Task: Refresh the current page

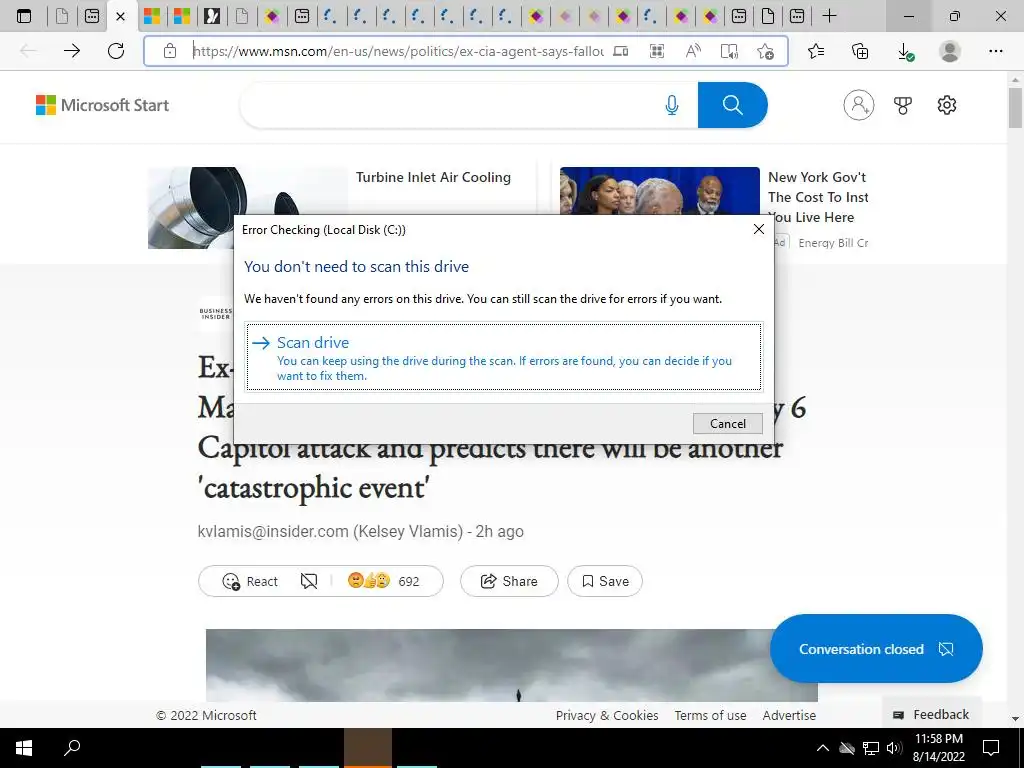Action: tap(116, 51)
